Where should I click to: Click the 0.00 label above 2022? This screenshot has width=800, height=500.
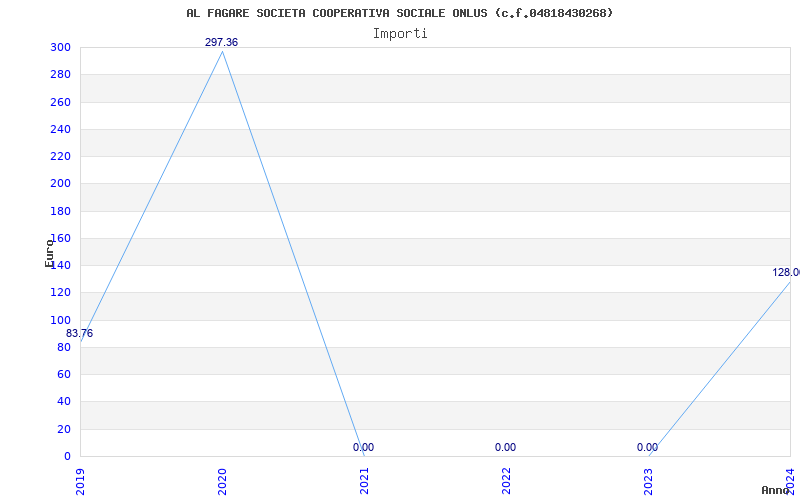coord(505,447)
